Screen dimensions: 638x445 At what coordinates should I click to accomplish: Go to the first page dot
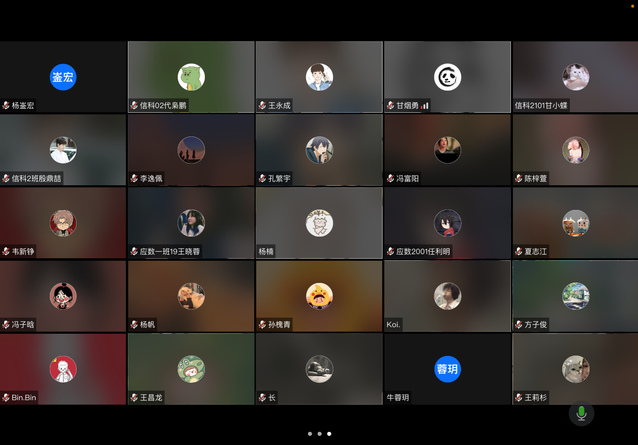(x=309, y=434)
